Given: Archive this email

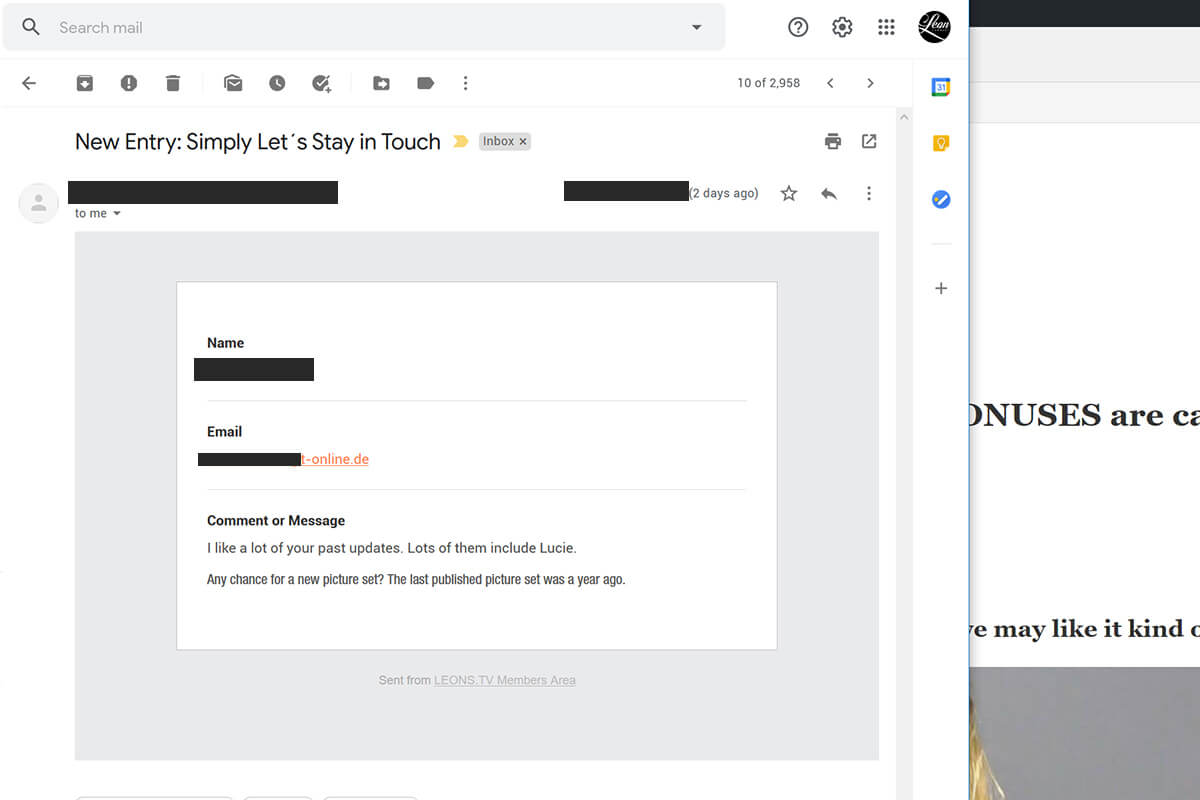Looking at the screenshot, I should click(x=85, y=83).
